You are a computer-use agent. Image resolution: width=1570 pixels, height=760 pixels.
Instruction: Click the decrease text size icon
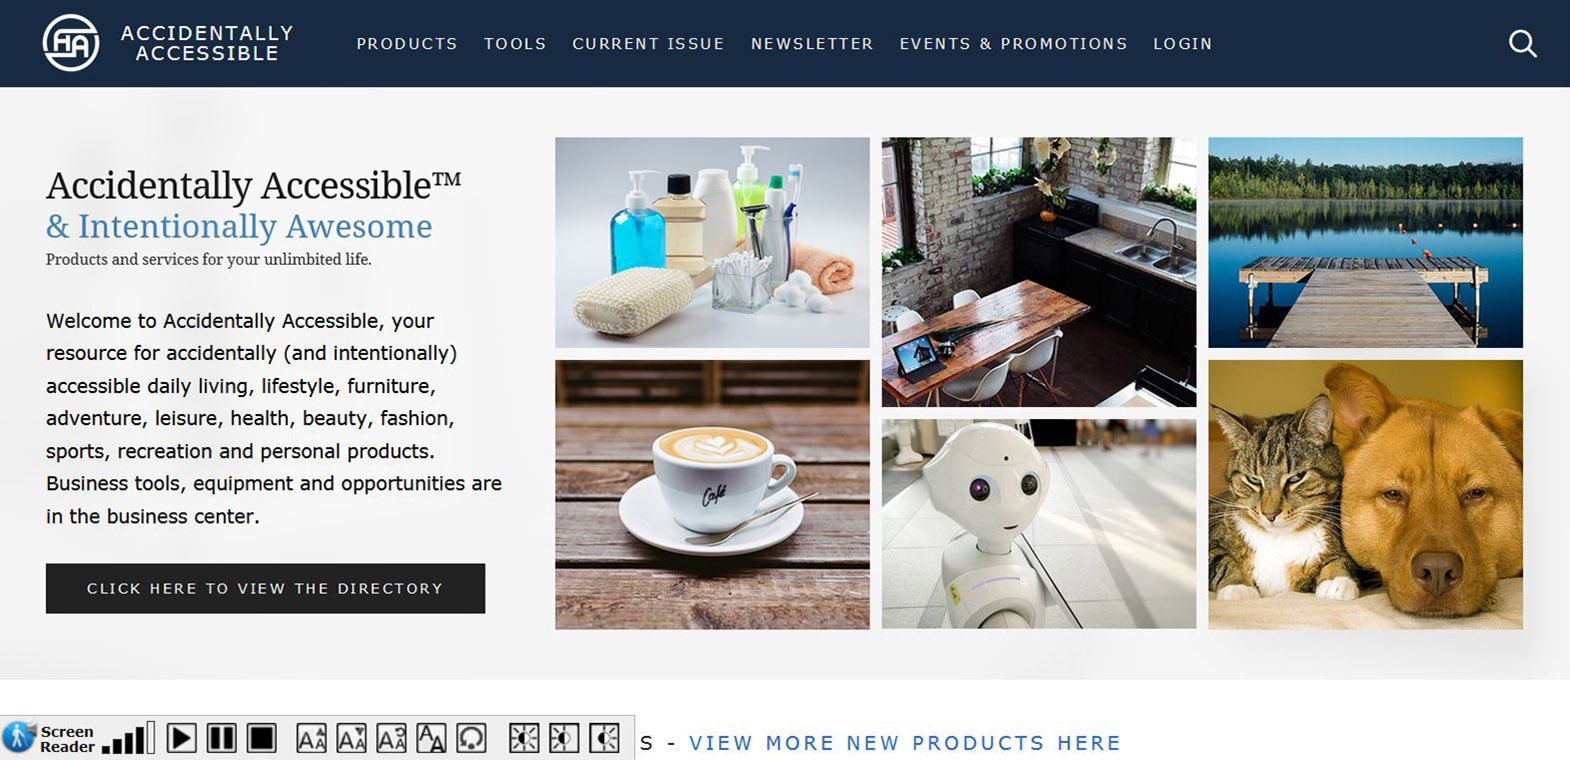pyautogui.click(x=351, y=738)
